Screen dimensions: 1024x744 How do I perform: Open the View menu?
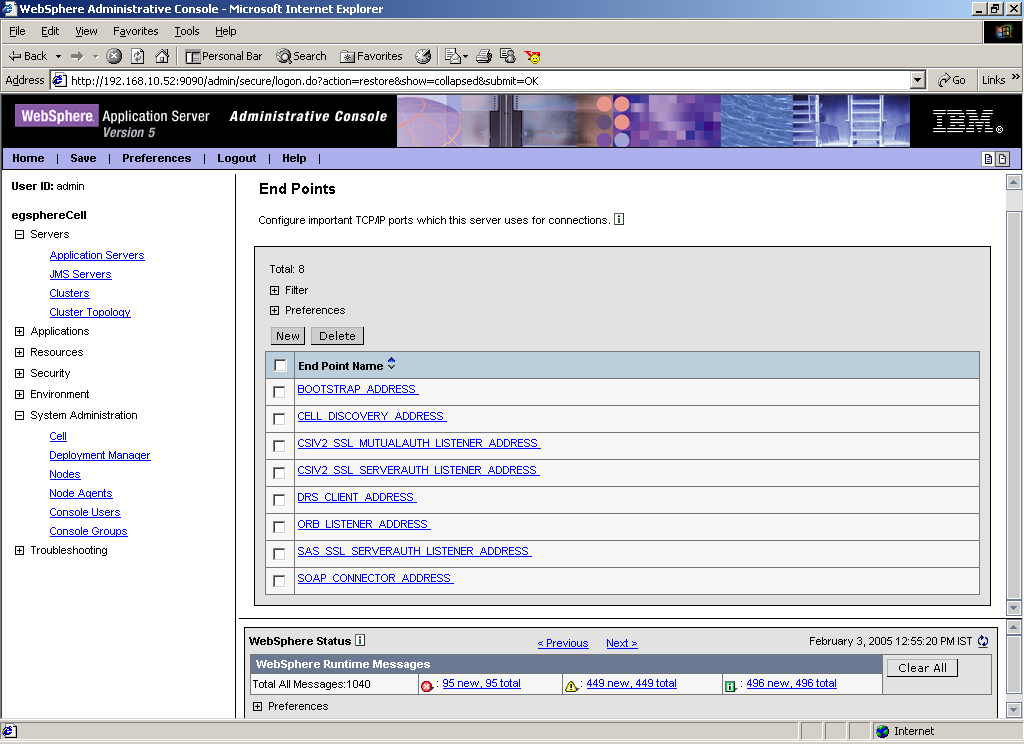click(86, 31)
